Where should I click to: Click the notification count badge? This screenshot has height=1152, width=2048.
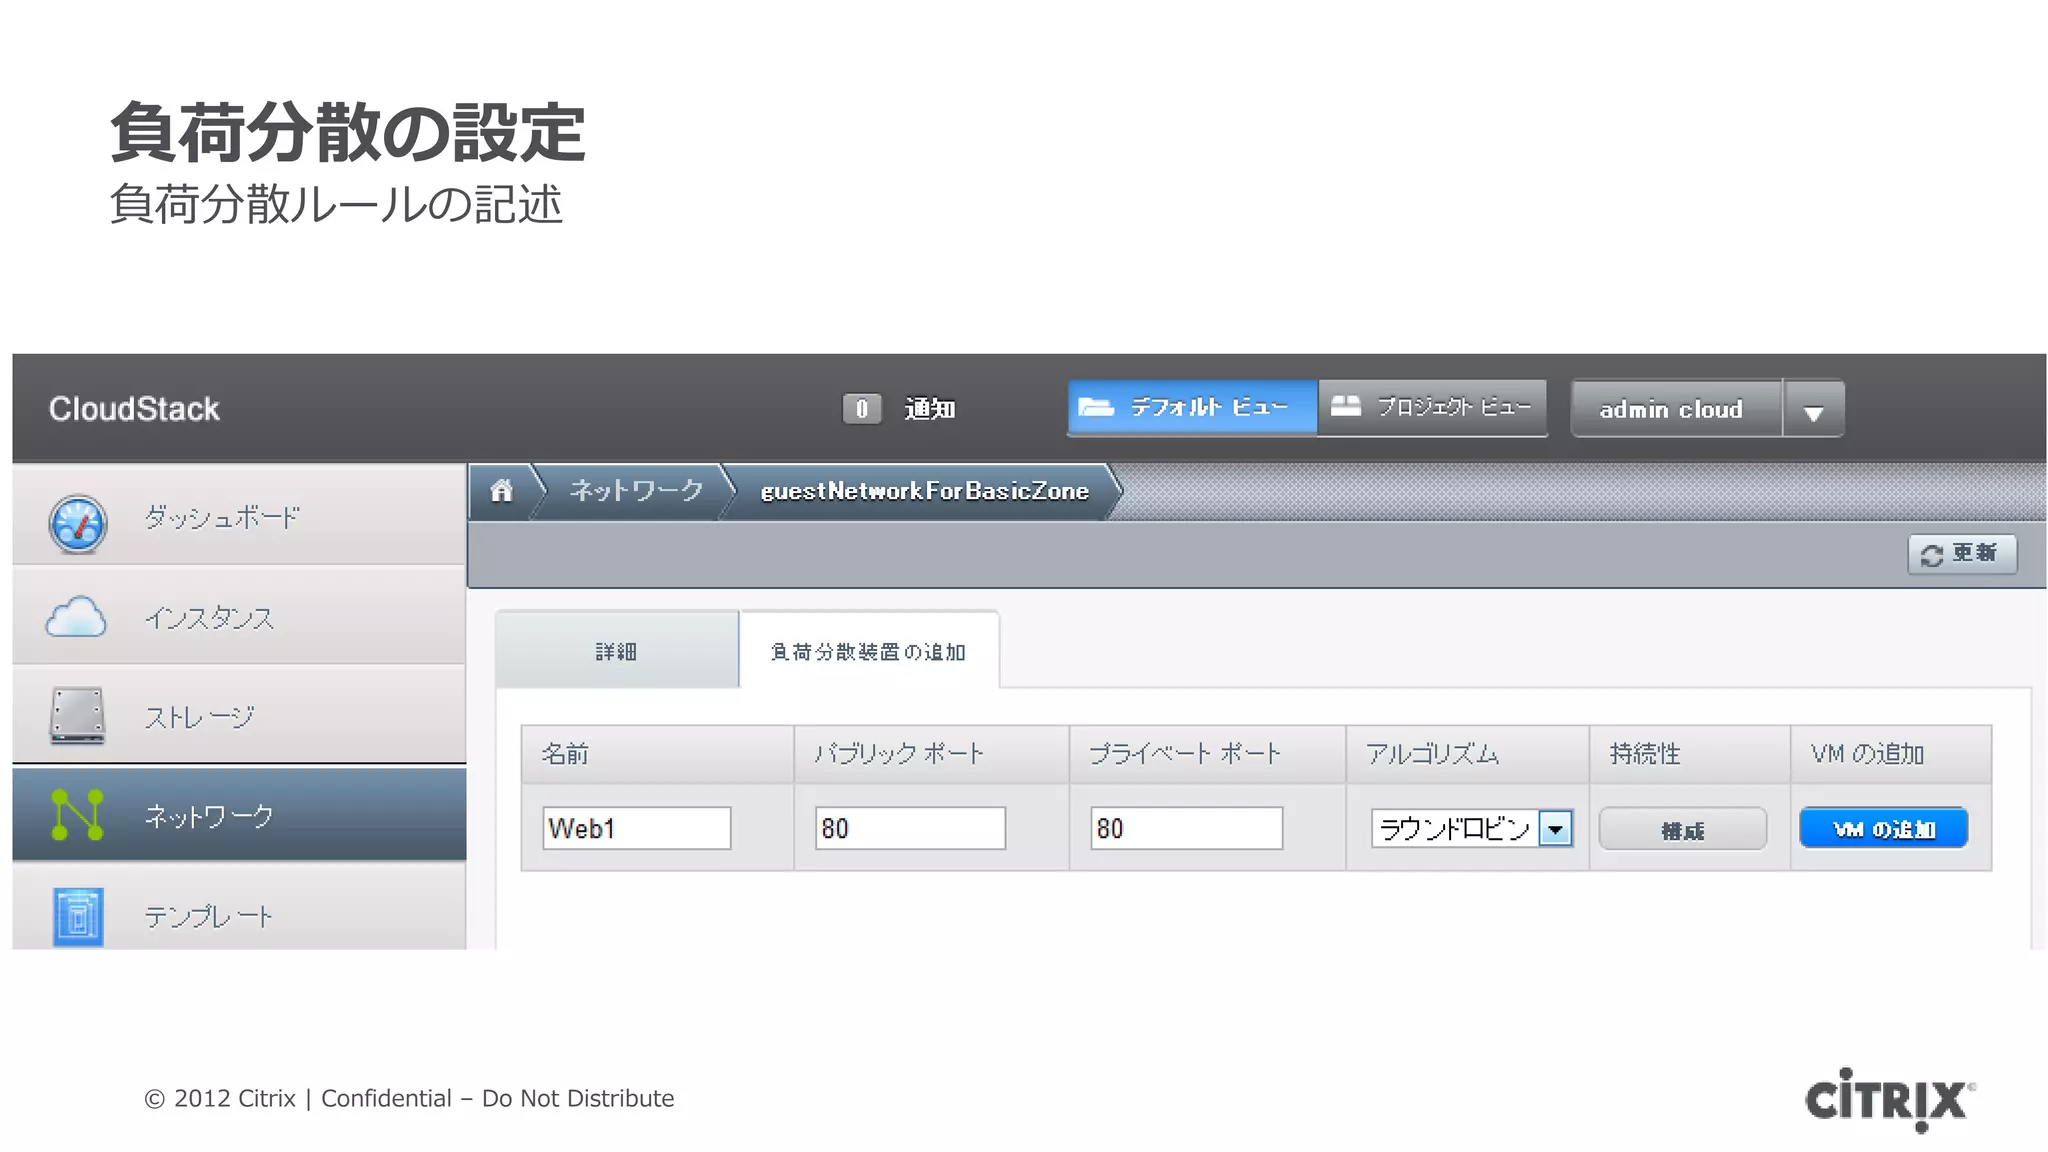[861, 409]
